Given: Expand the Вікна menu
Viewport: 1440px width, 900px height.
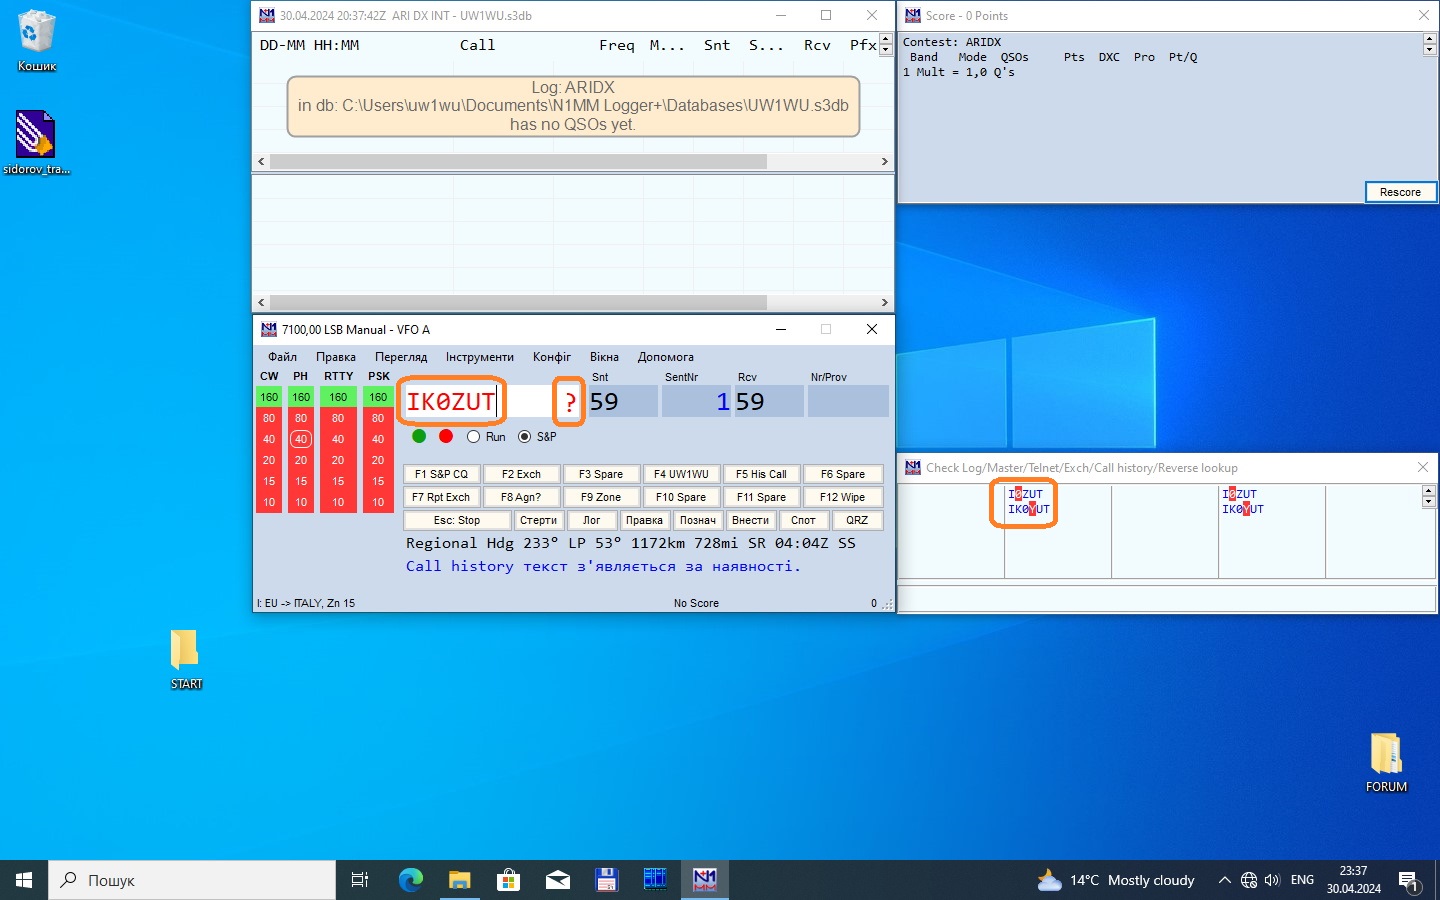Looking at the screenshot, I should coord(604,357).
